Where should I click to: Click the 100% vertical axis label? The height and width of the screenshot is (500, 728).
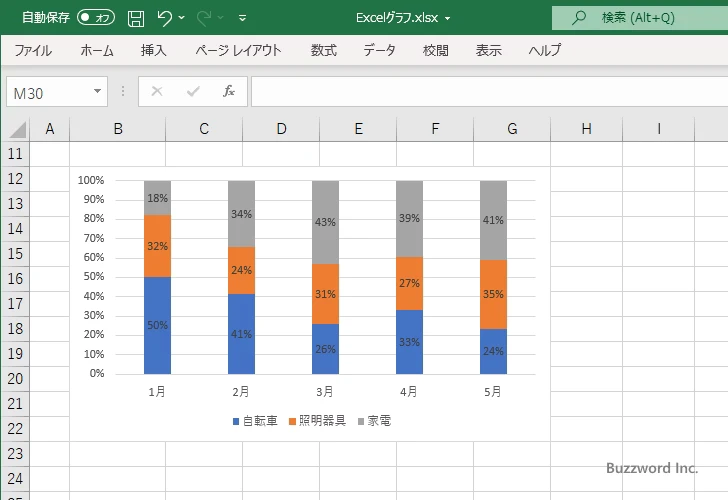tap(91, 180)
